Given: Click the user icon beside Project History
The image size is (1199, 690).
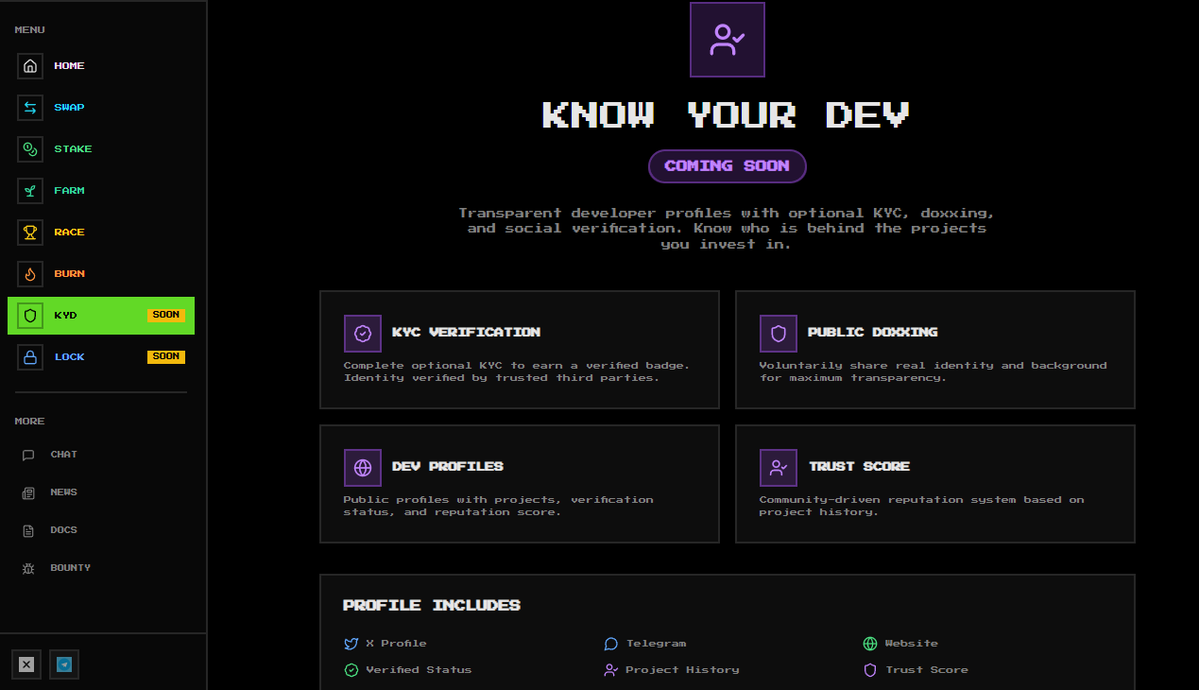Looking at the screenshot, I should [610, 670].
